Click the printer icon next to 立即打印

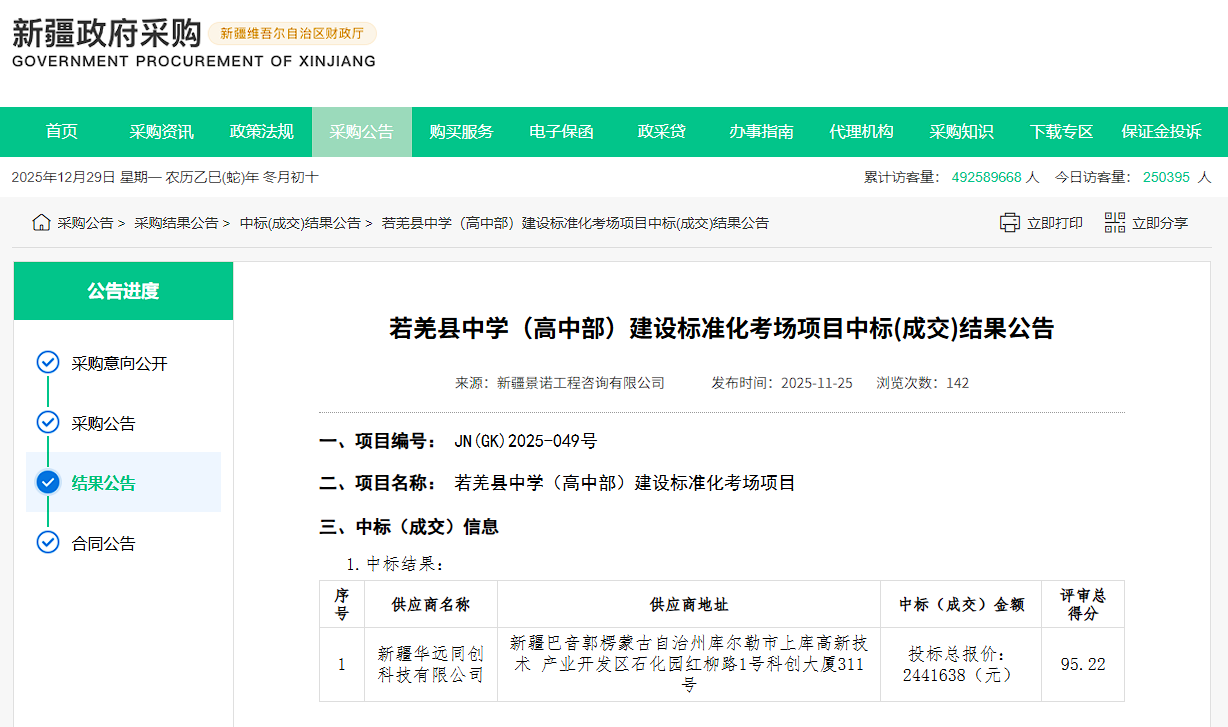[1010, 222]
